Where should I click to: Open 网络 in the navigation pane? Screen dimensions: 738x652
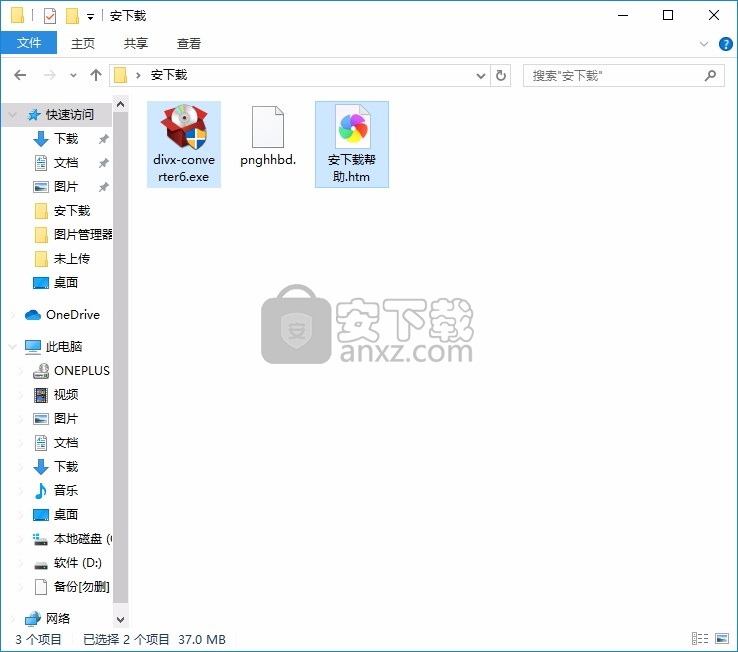click(x=57, y=618)
